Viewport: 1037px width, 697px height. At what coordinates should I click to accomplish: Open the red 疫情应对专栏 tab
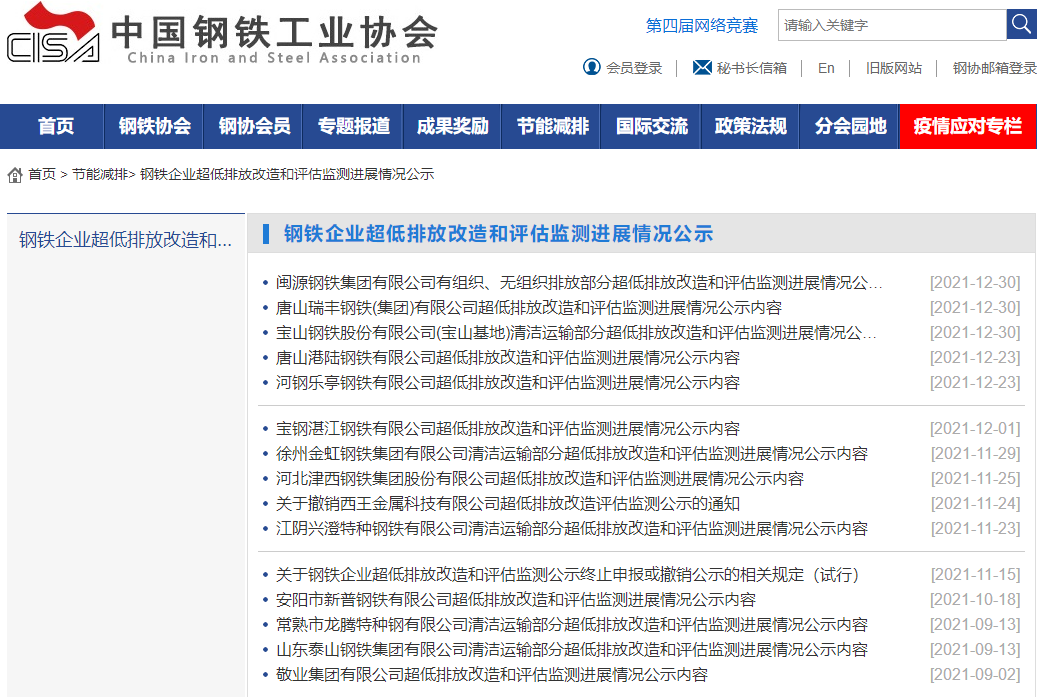(x=968, y=126)
